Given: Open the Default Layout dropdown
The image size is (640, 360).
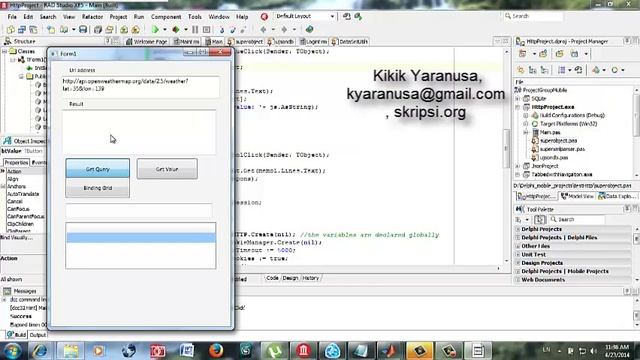Looking at the screenshot, I should [x=332, y=16].
